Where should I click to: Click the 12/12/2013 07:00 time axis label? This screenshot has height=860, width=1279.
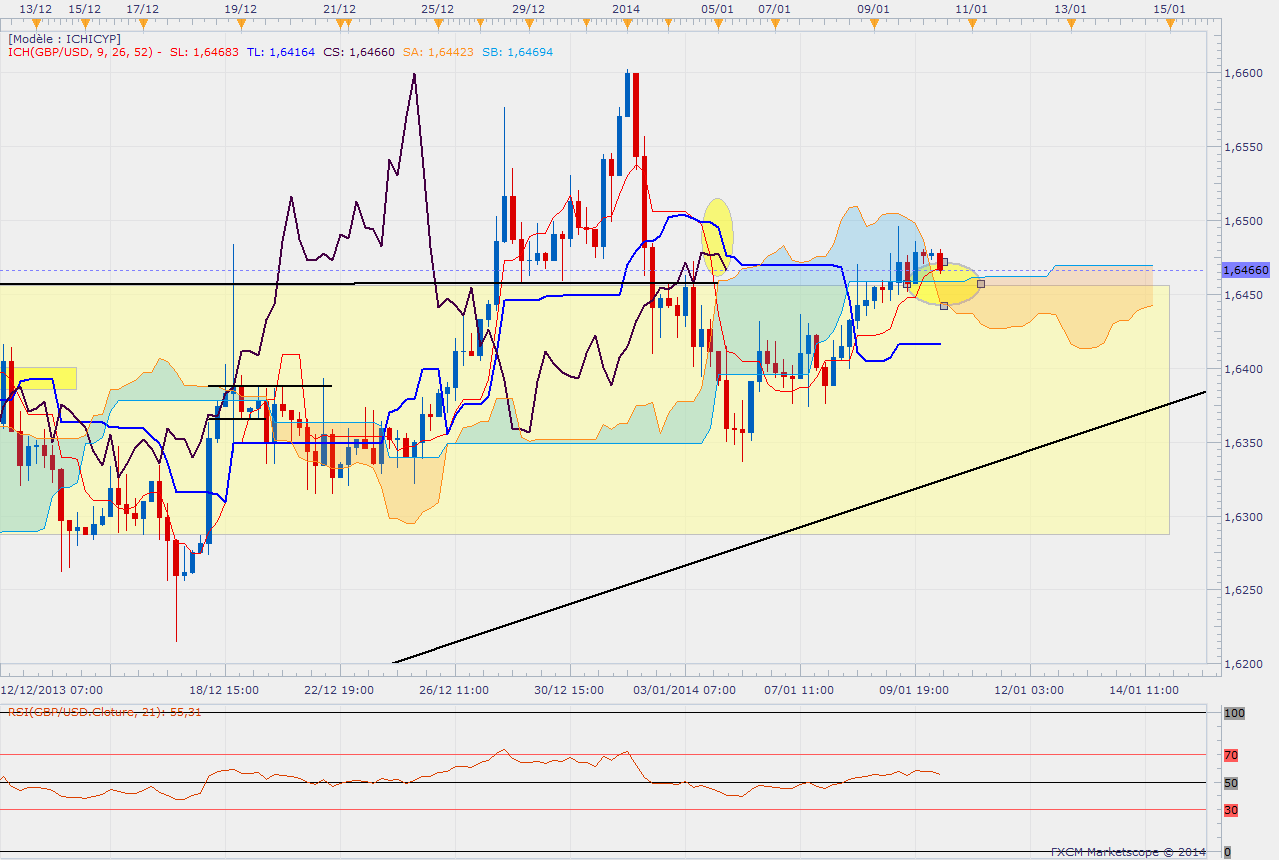pos(51,690)
